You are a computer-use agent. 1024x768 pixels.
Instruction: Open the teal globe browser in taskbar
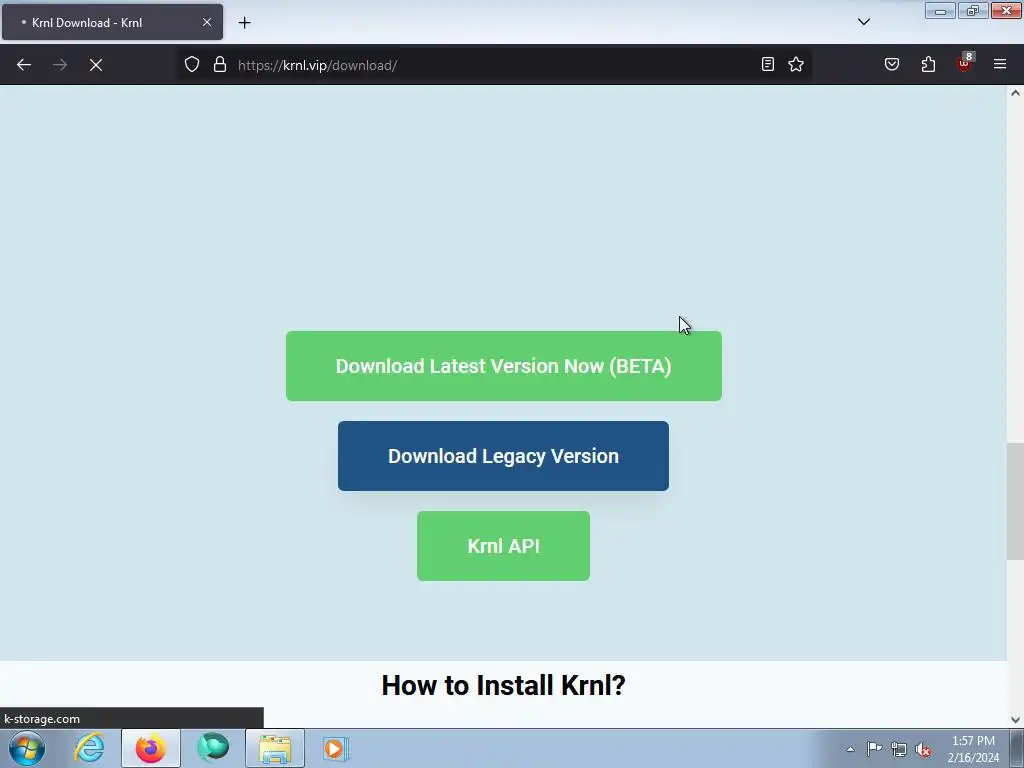(213, 748)
